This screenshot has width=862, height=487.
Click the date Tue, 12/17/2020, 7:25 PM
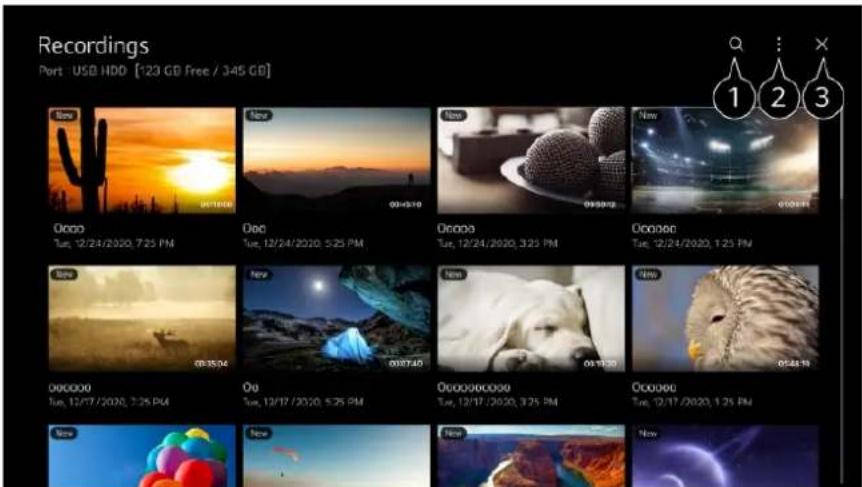click(x=109, y=402)
